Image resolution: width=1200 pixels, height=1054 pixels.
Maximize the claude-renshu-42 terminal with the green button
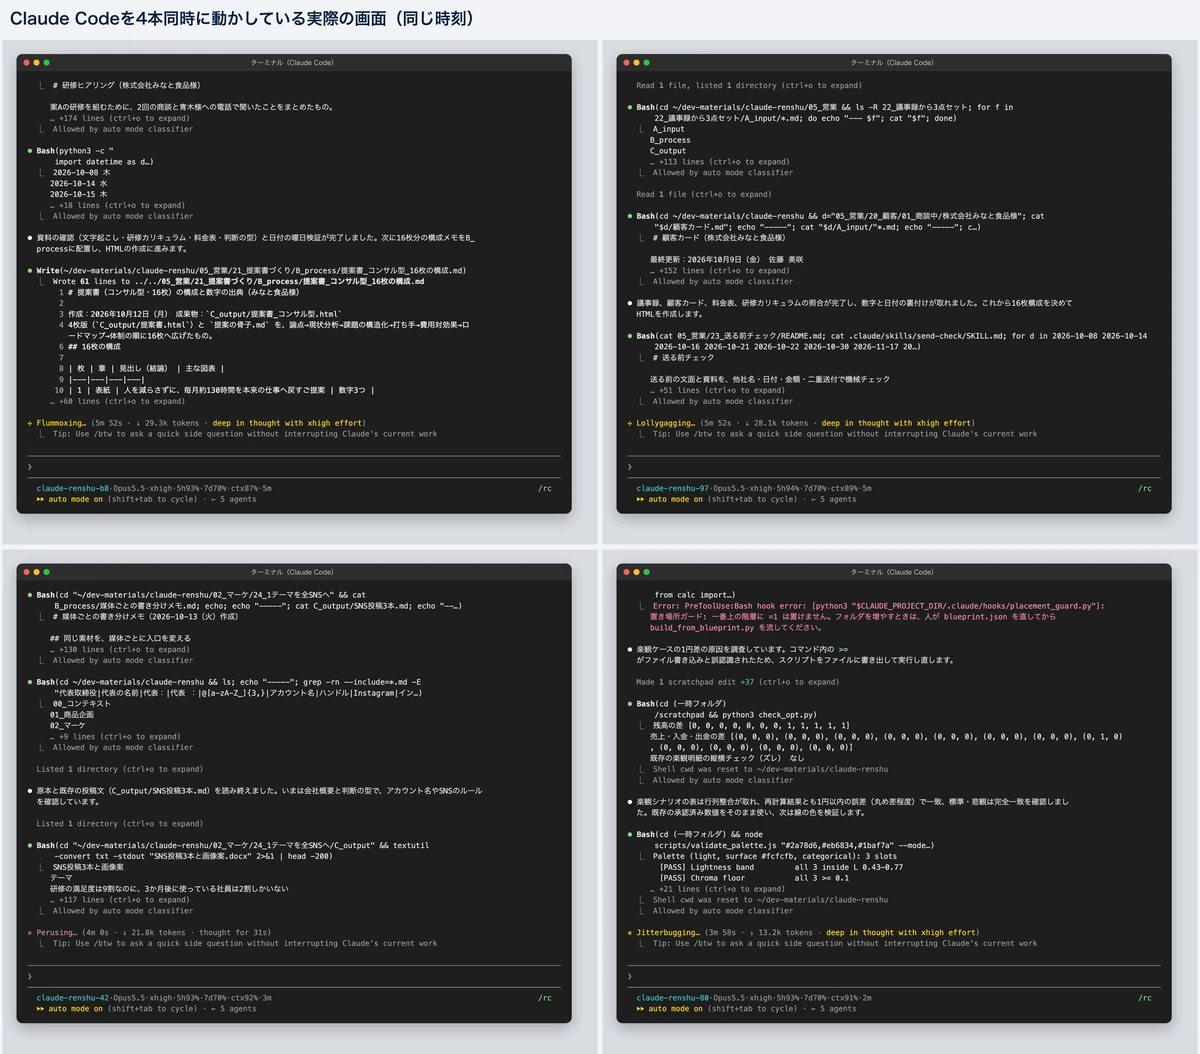click(x=46, y=572)
